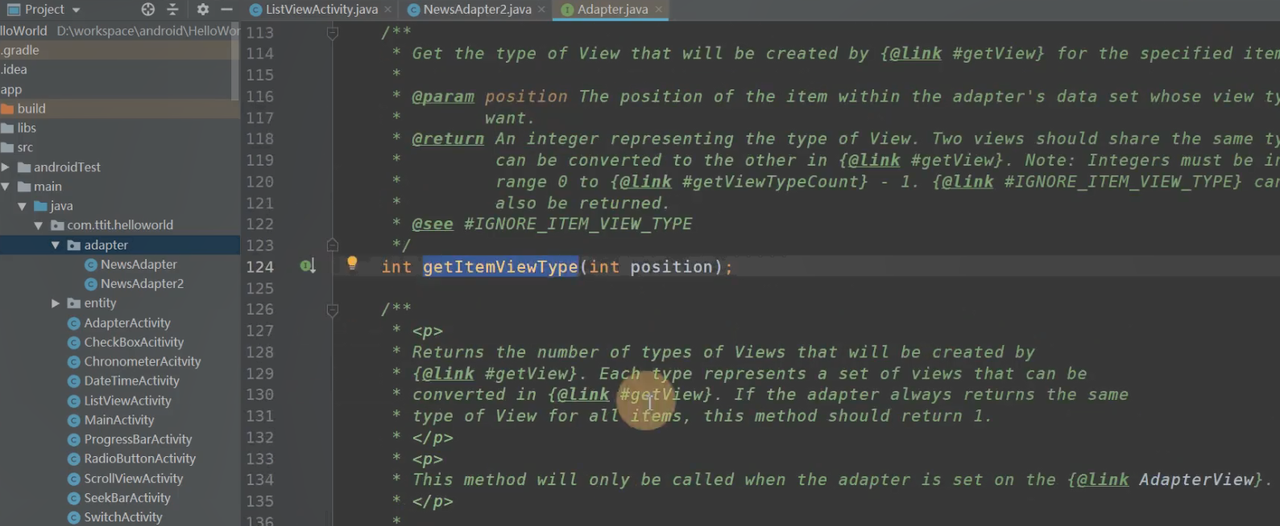The height and width of the screenshot is (526, 1280).
Task: Expand the entity package
Action: [56, 303]
